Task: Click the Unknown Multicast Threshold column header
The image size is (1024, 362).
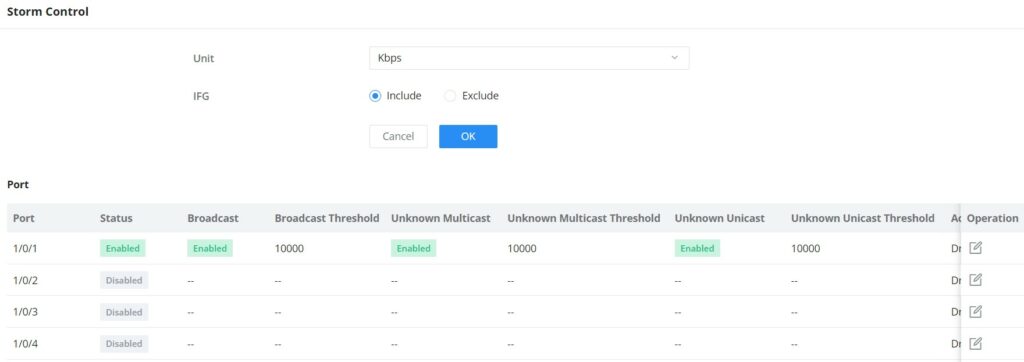Action: pyautogui.click(x=584, y=218)
